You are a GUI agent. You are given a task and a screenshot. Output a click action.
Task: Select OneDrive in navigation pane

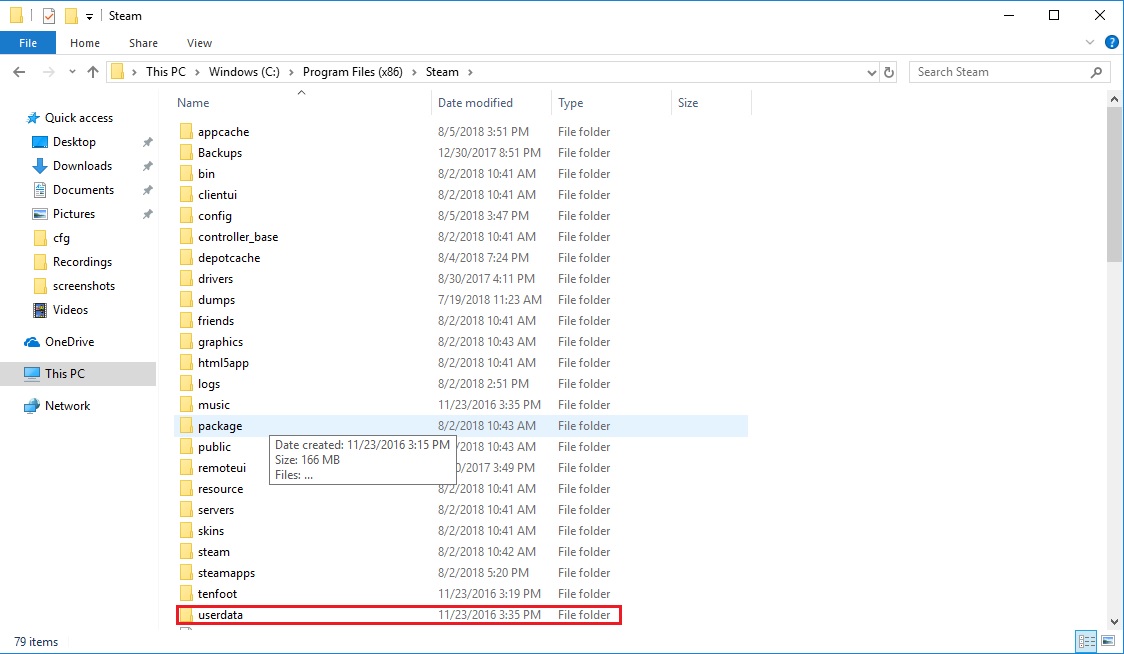(70, 342)
